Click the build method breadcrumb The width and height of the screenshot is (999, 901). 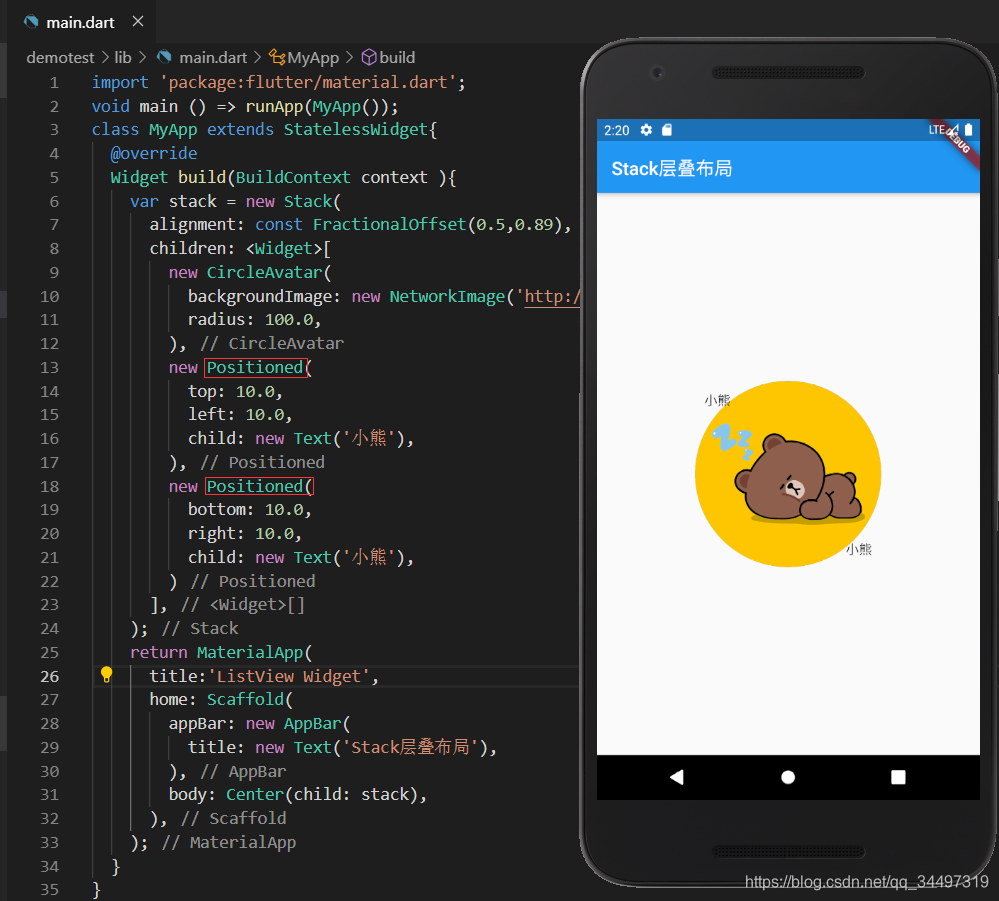point(397,57)
